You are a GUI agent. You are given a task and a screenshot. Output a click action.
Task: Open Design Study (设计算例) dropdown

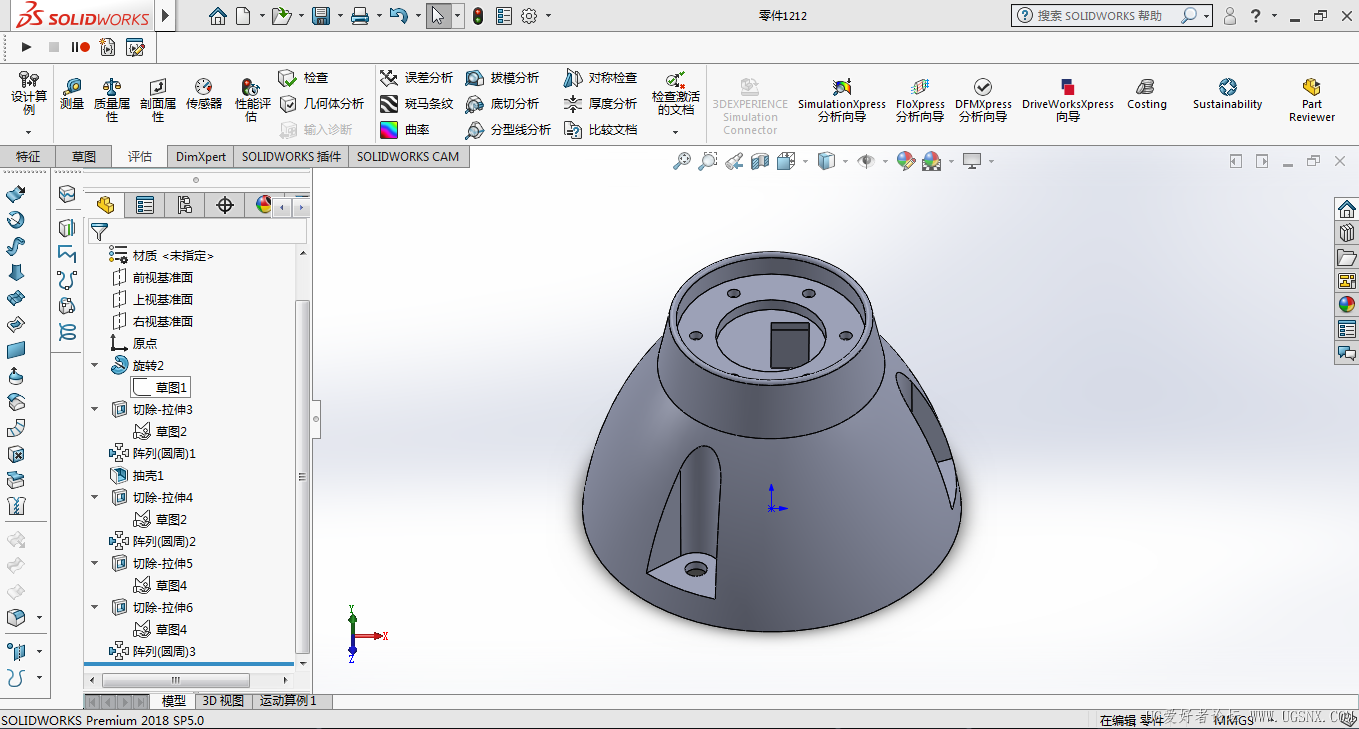pos(29,132)
